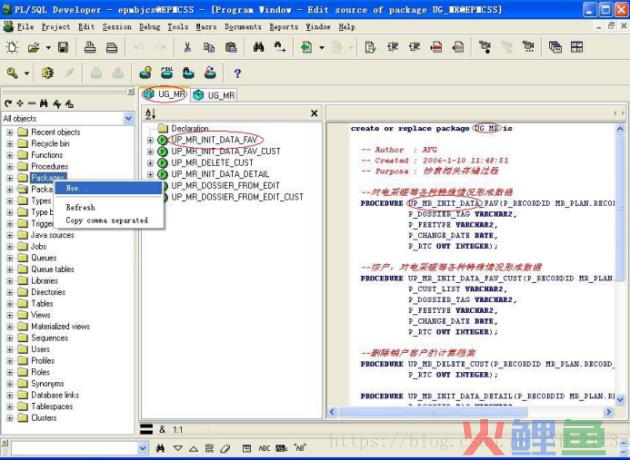Image resolution: width=630 pixels, height=461 pixels.
Task: Select the first UG_MR tab
Action: pyautogui.click(x=165, y=94)
